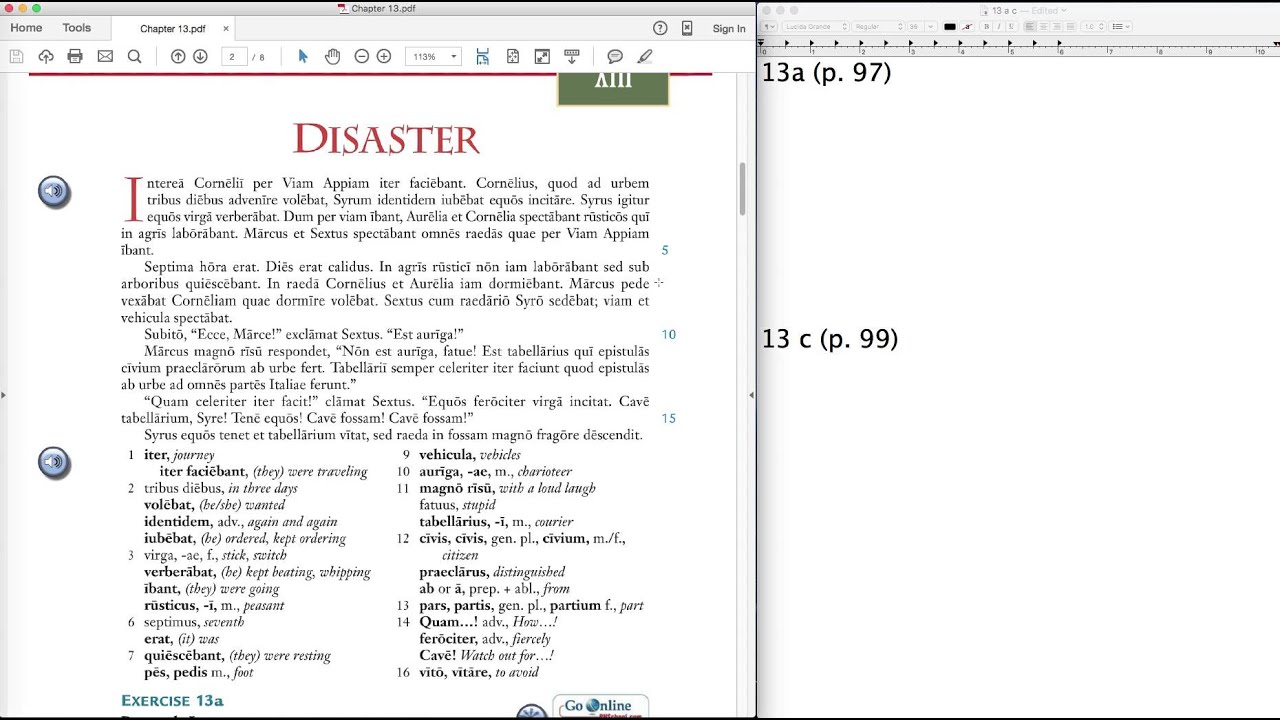Viewport: 1280px width, 720px height.
Task: Expand the TextEdit title Edited chevron
Action: tap(1062, 10)
